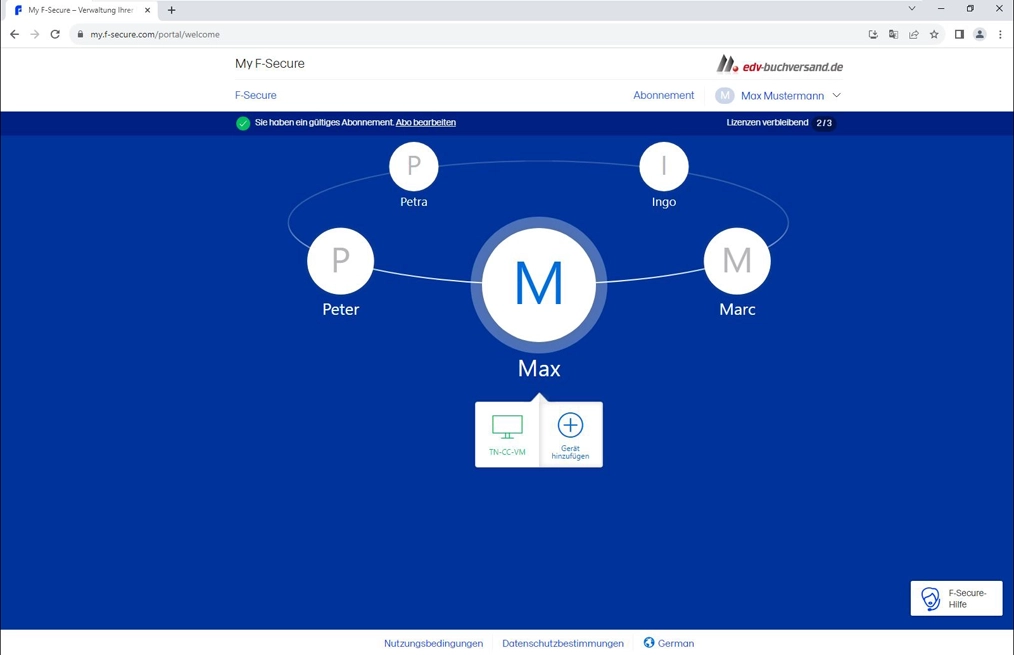Image resolution: width=1014 pixels, height=655 pixels.
Task: Click the green subscription valid checkmark
Action: click(243, 123)
